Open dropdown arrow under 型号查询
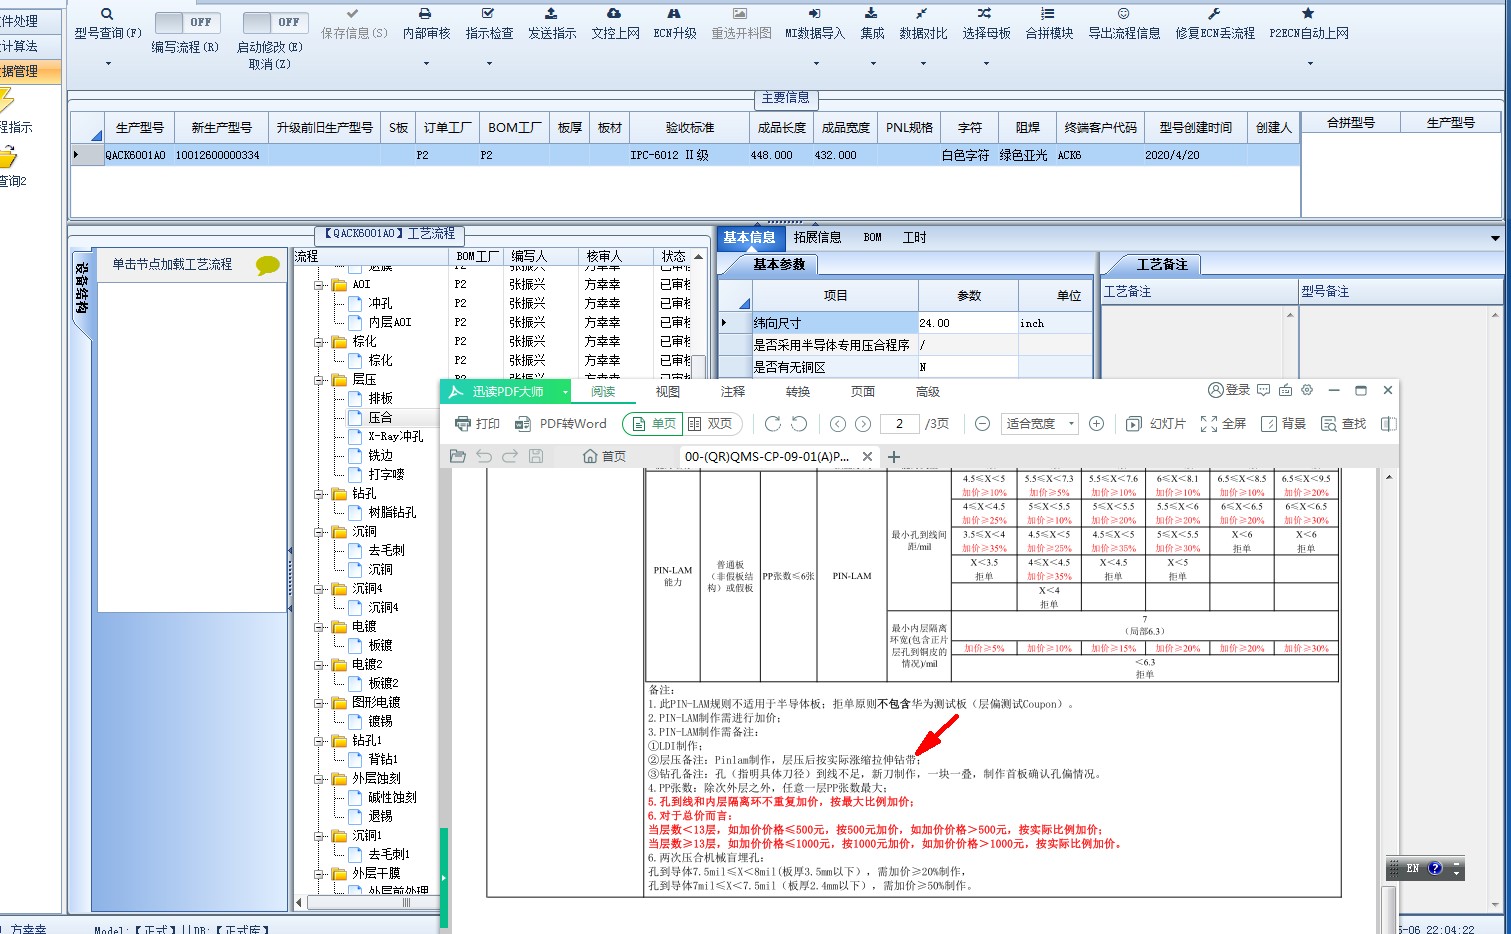 tap(108, 64)
